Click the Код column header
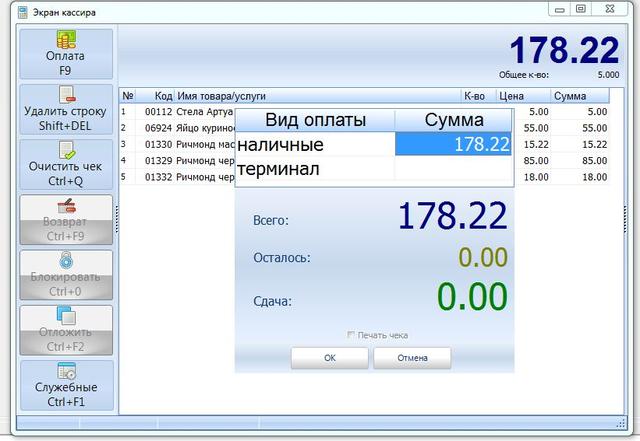Screen dimensions: 640x441 163,96
